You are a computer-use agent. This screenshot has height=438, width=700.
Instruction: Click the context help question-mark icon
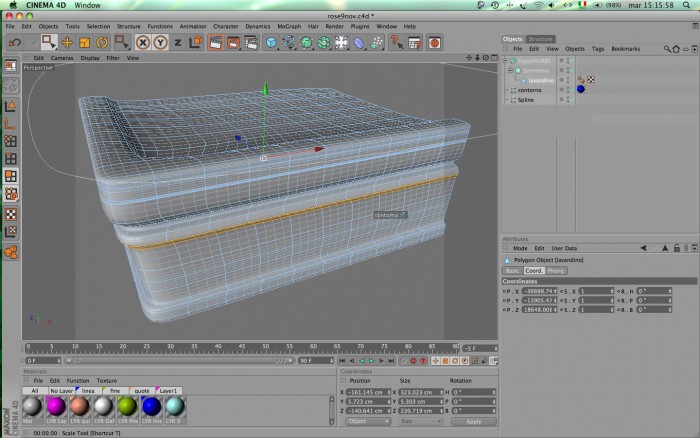(396, 43)
